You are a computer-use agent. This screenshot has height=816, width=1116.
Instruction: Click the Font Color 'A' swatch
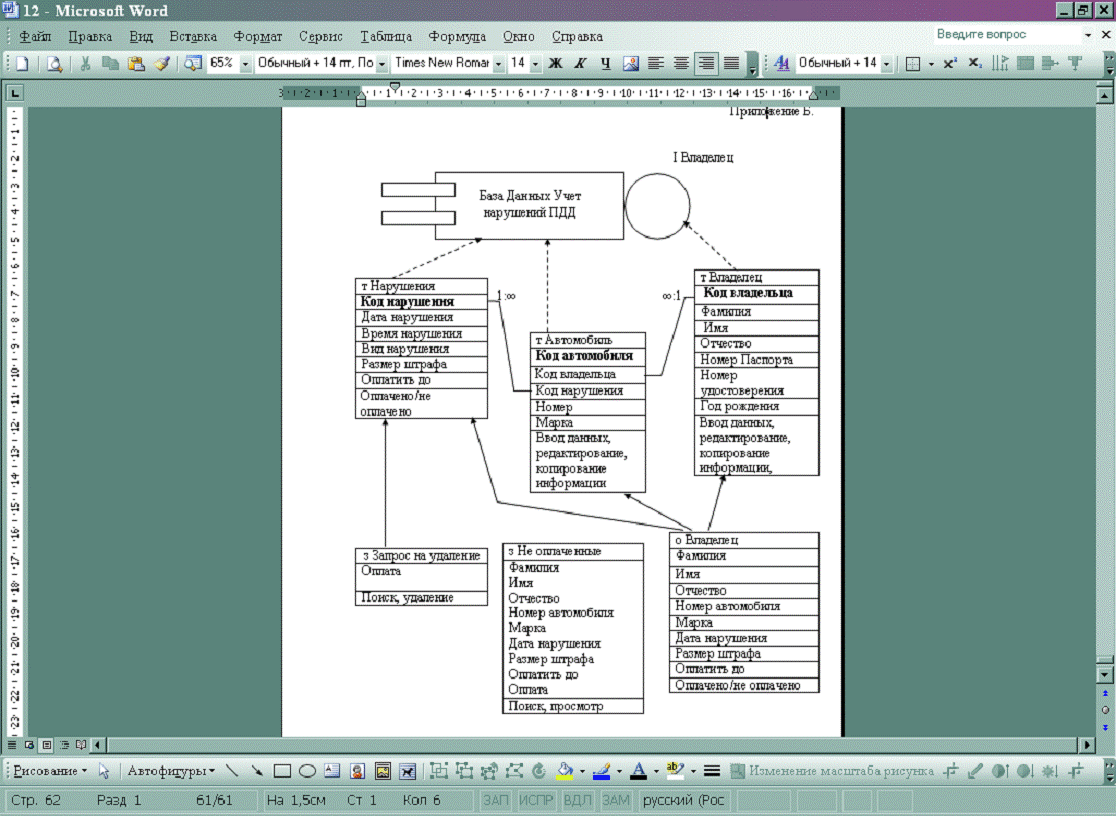coord(637,771)
